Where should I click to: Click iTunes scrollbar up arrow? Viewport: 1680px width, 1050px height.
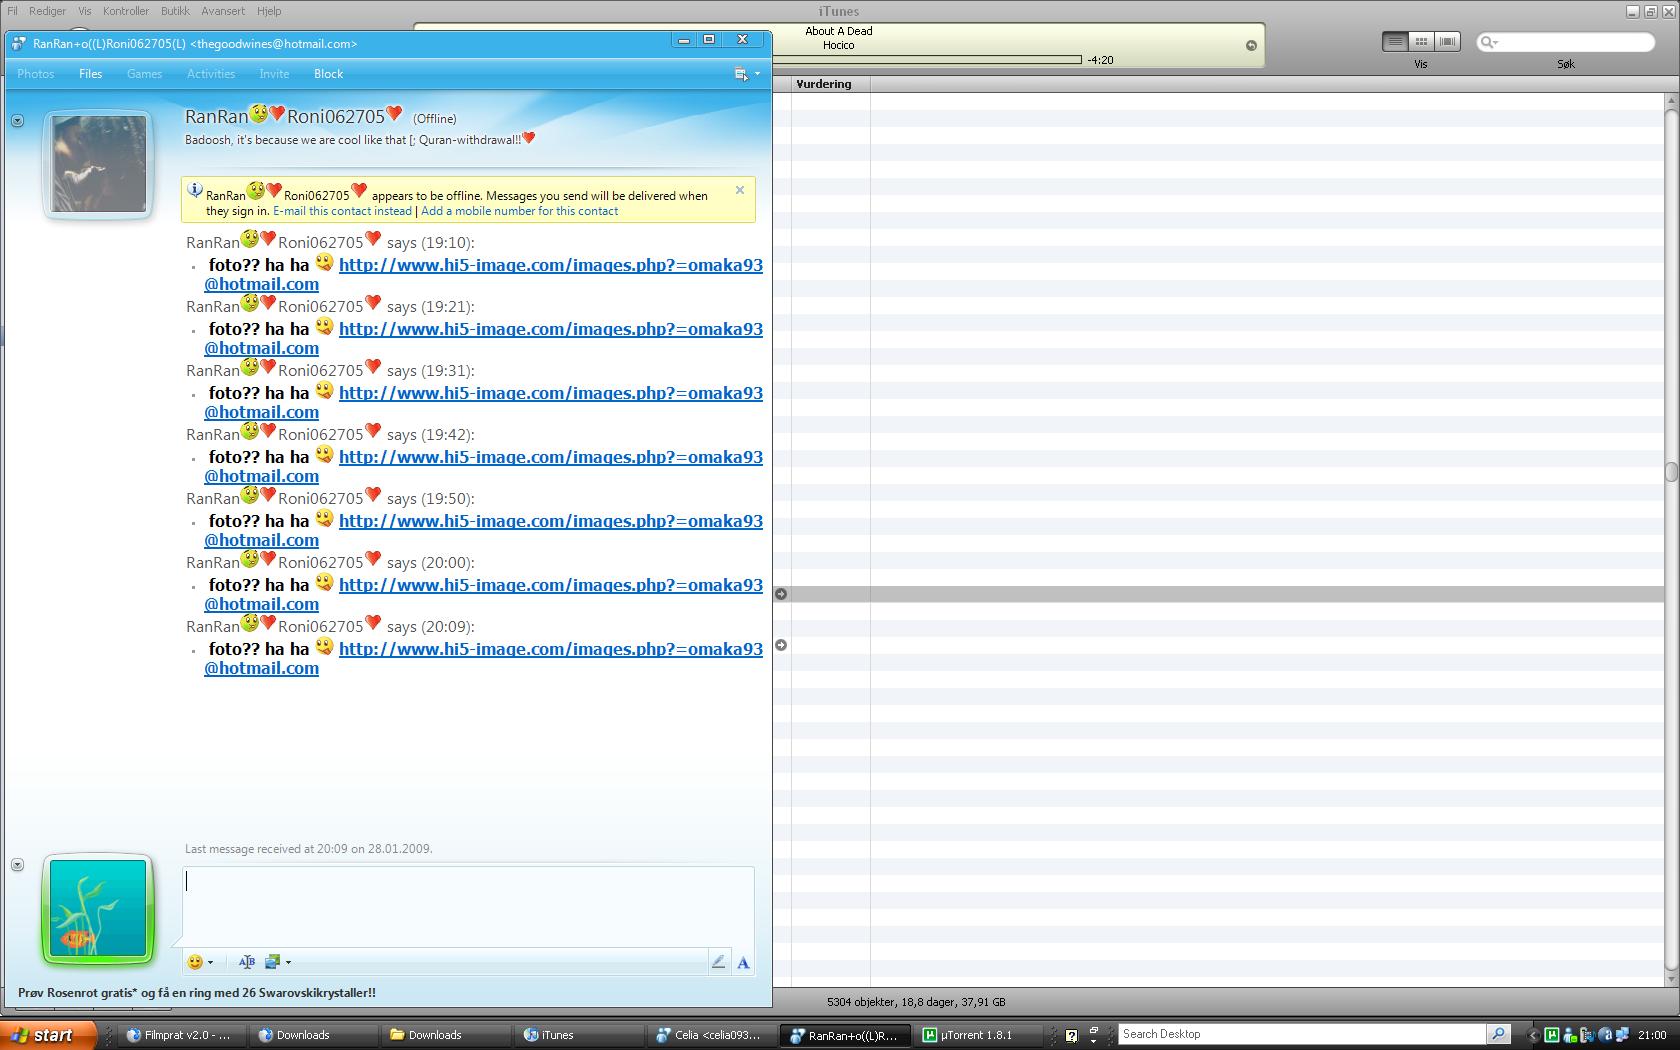(1671, 101)
